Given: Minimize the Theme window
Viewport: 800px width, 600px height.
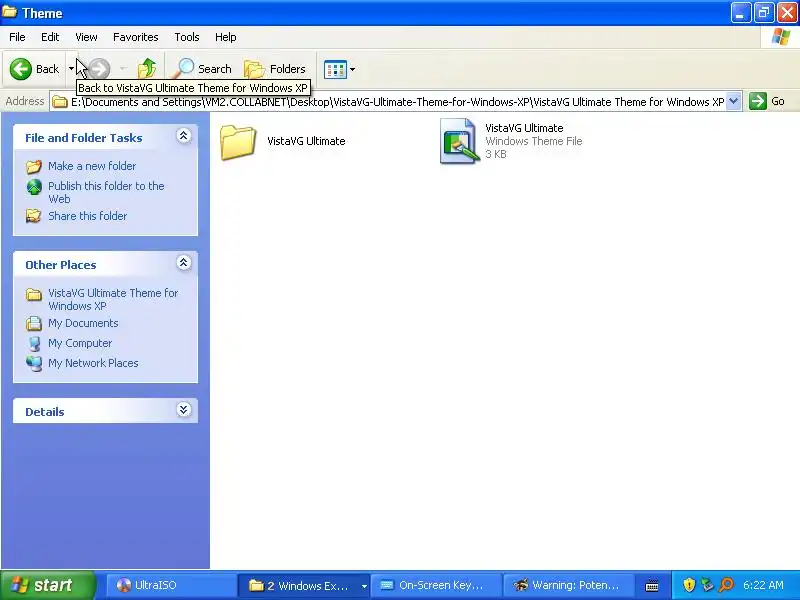Looking at the screenshot, I should [740, 13].
